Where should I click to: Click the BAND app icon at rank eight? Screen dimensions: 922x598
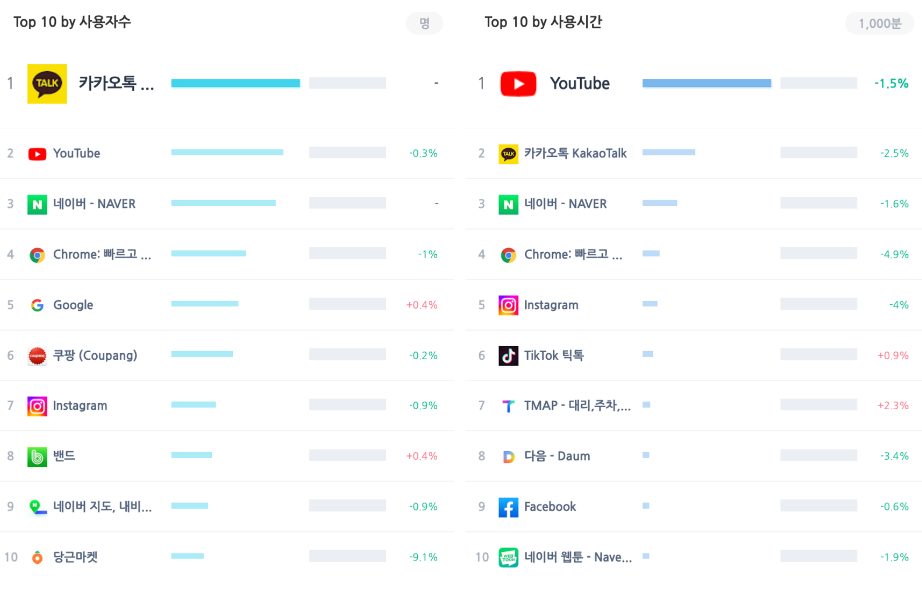tap(37, 457)
